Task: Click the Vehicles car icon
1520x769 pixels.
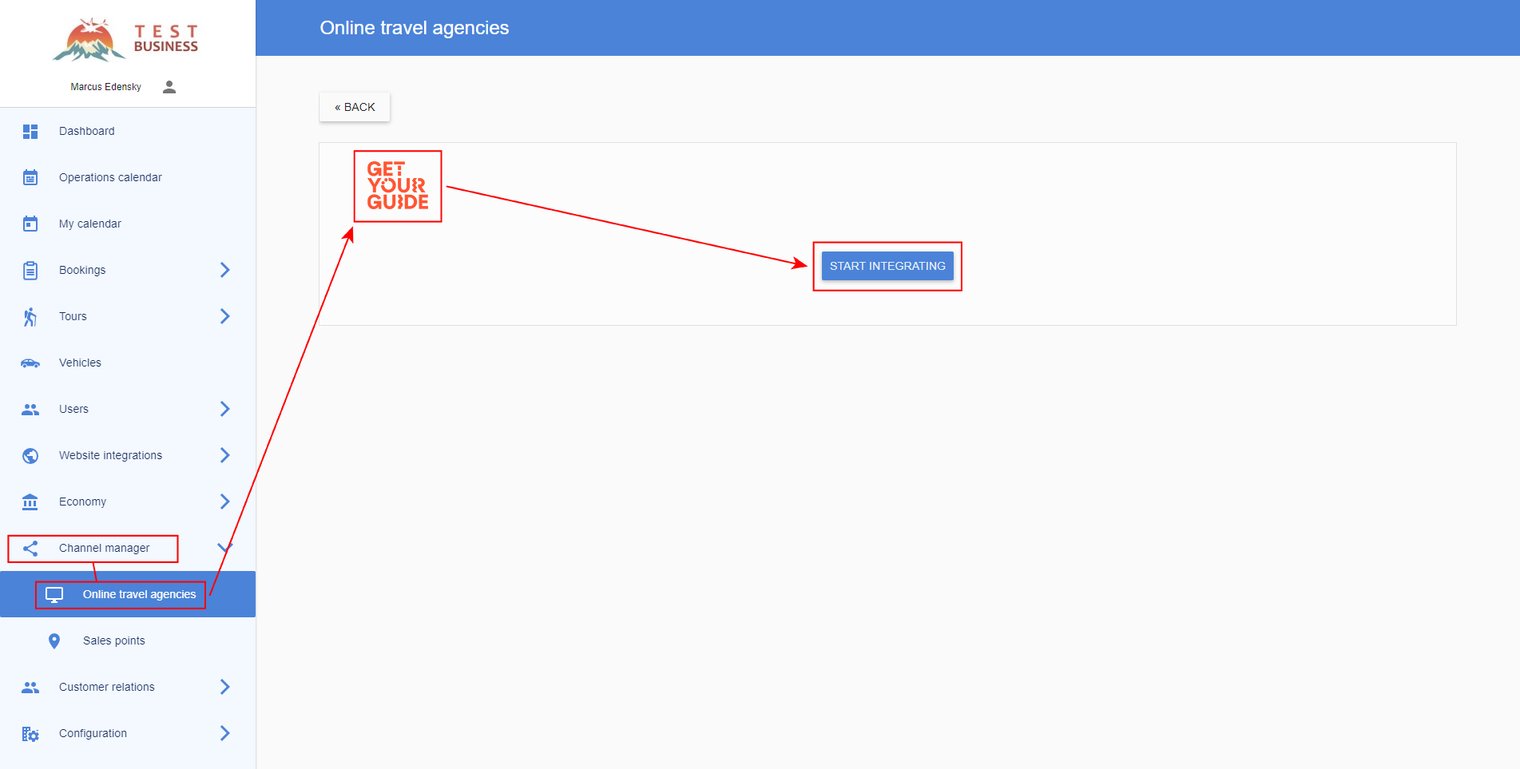Action: coord(30,363)
